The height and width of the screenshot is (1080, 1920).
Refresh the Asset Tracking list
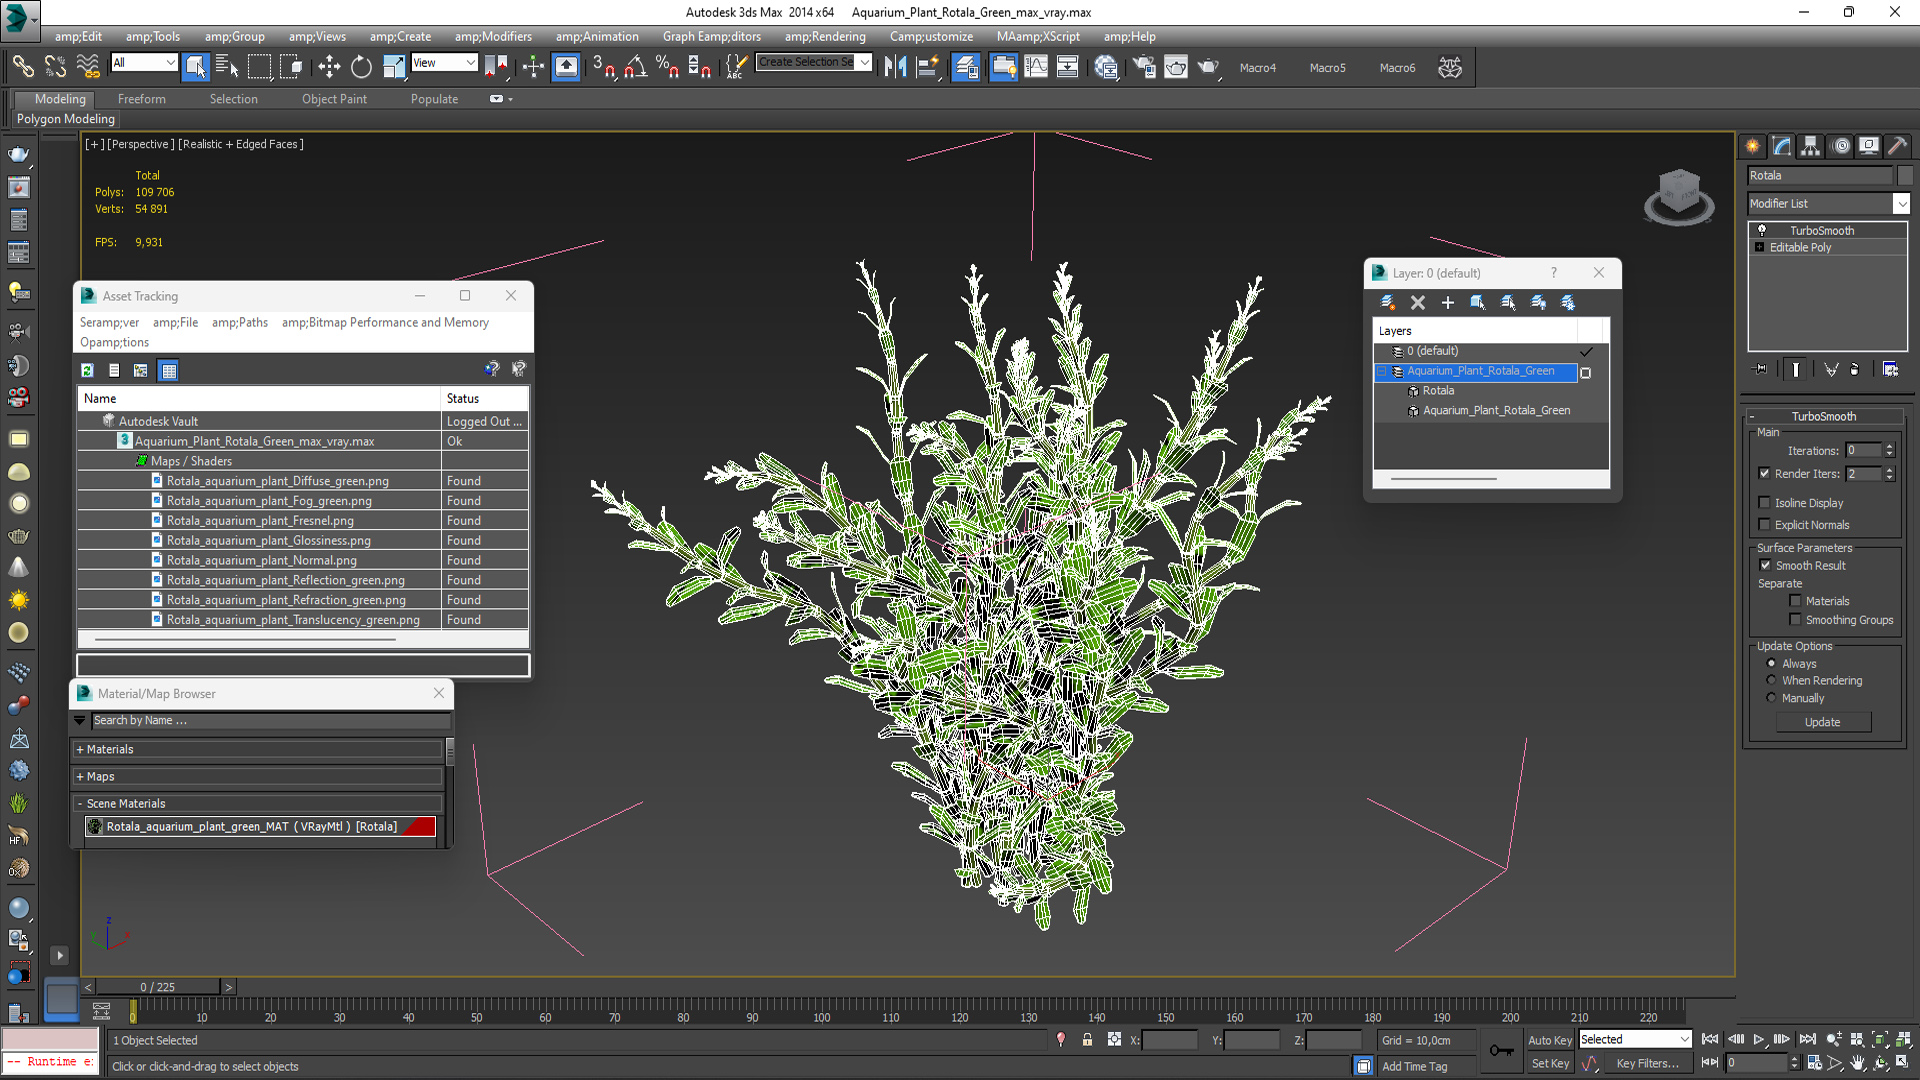[x=88, y=370]
